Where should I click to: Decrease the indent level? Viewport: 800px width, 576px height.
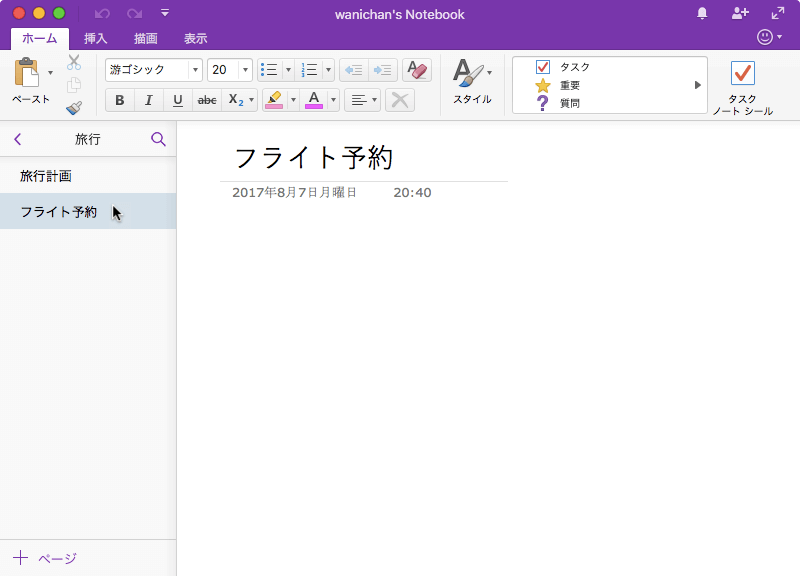(x=354, y=70)
